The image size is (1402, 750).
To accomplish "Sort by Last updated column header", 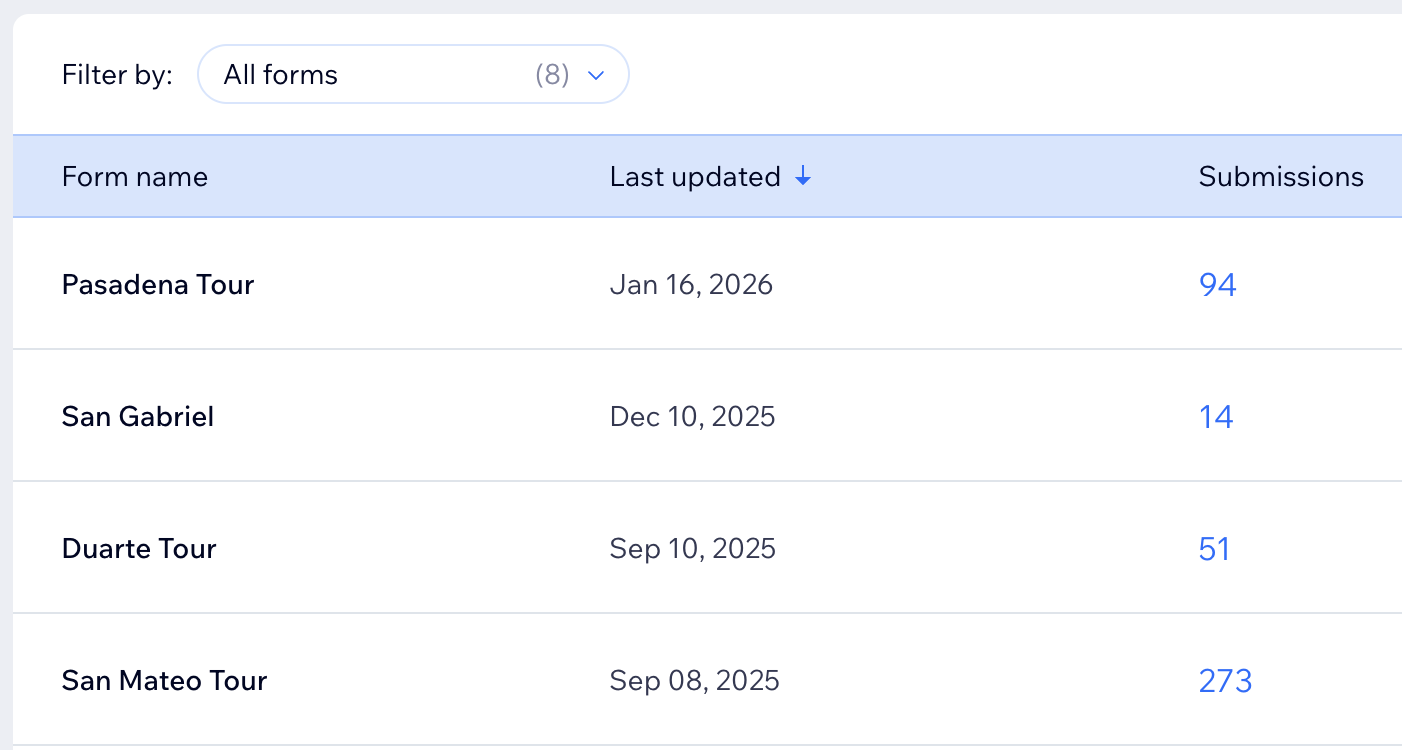I will [695, 177].
